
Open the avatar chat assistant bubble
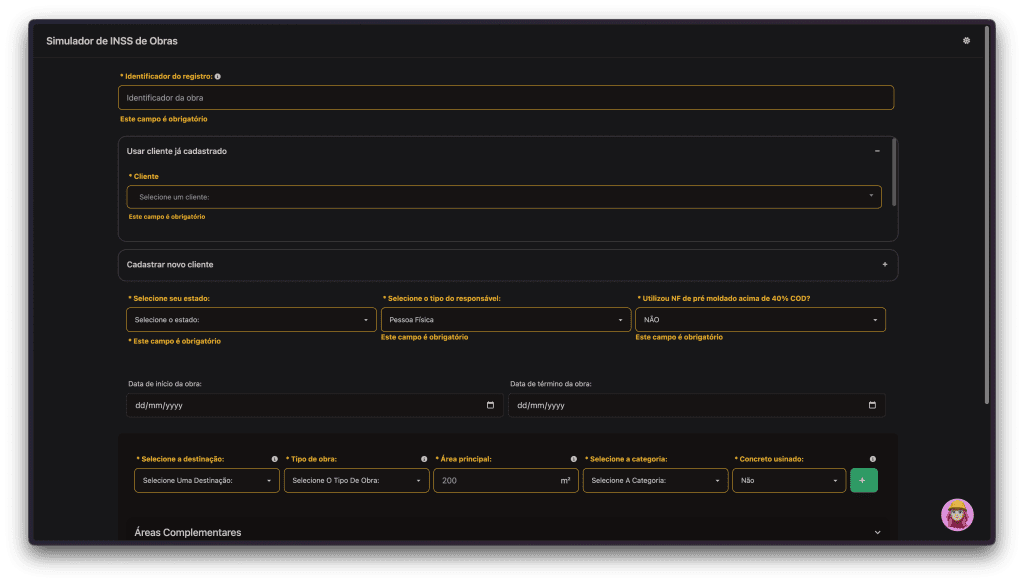pyautogui.click(x=957, y=514)
